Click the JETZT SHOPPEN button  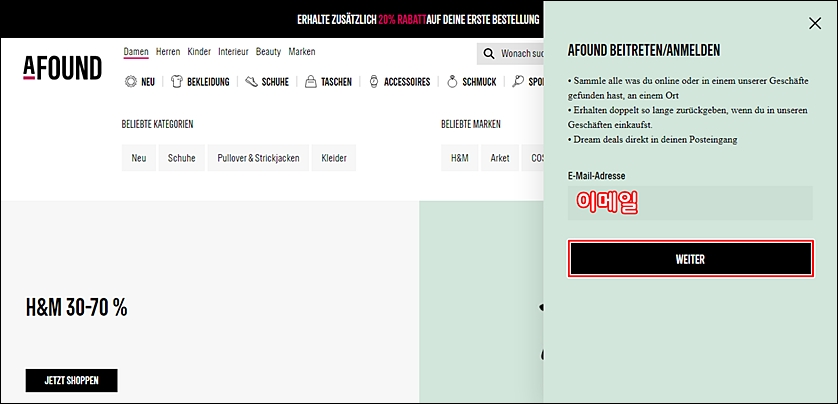(72, 380)
